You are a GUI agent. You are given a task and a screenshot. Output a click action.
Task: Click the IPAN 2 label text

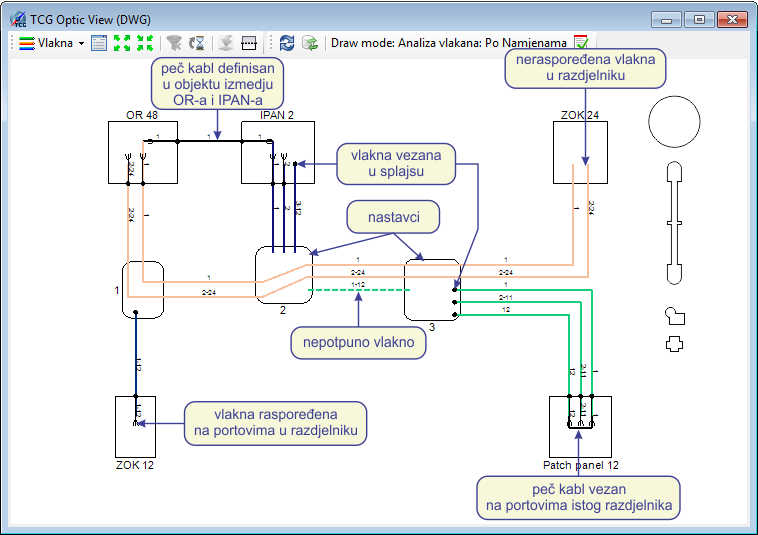[277, 115]
